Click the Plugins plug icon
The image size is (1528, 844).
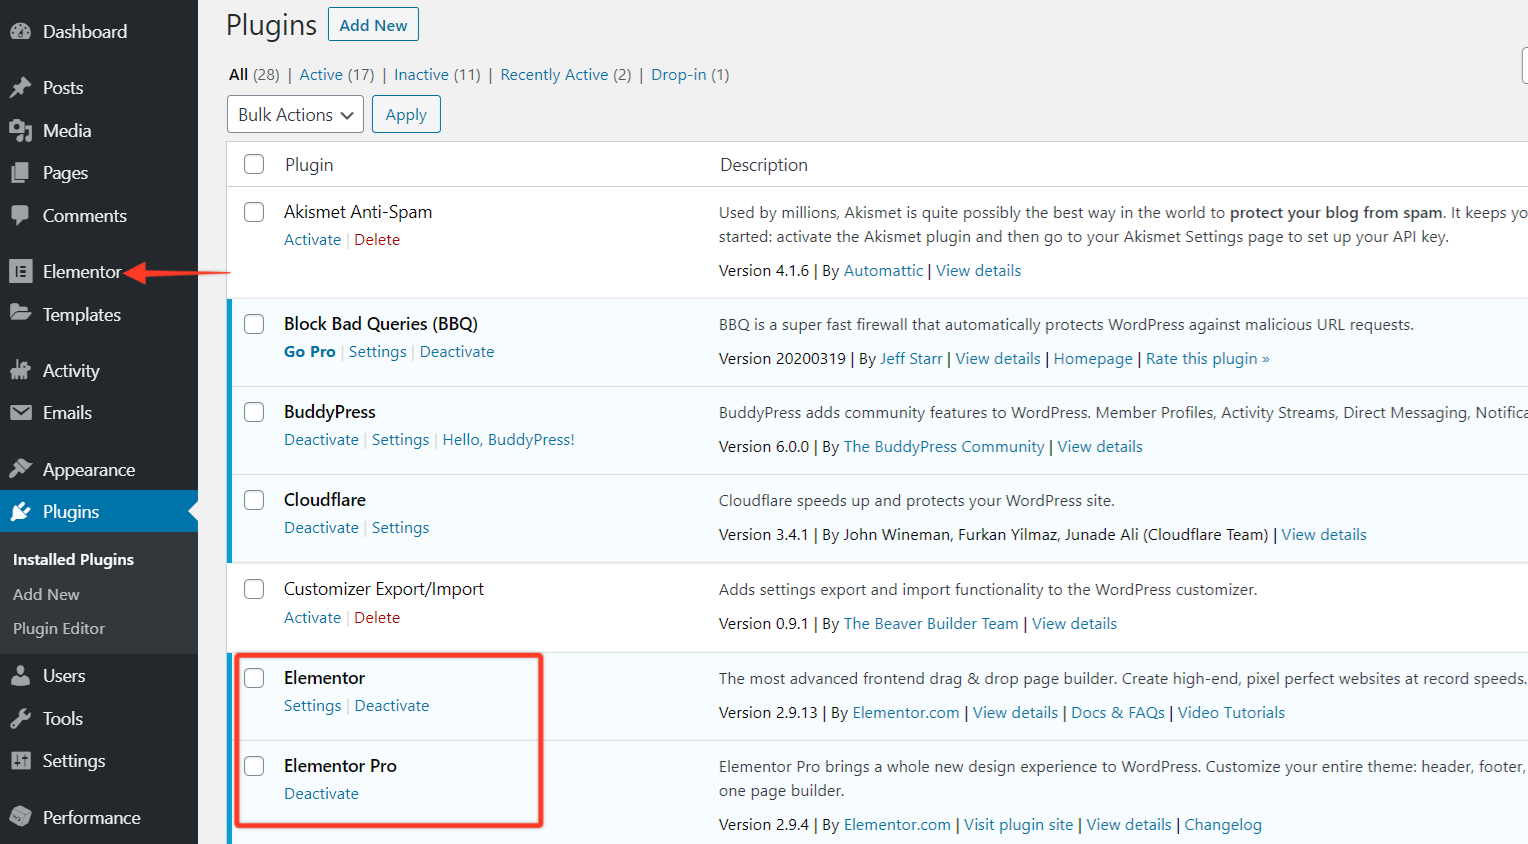(20, 511)
